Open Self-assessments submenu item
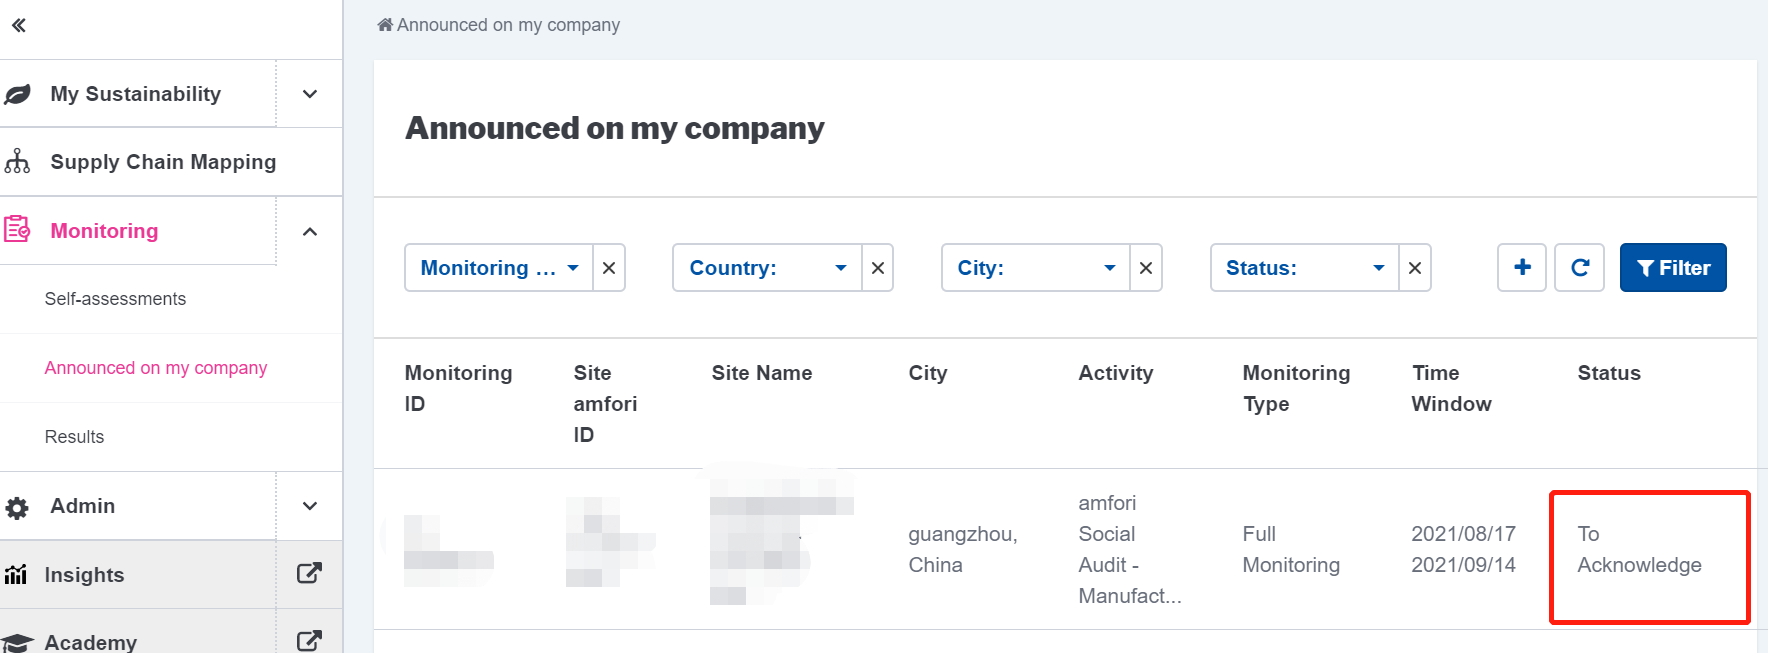 tap(115, 299)
